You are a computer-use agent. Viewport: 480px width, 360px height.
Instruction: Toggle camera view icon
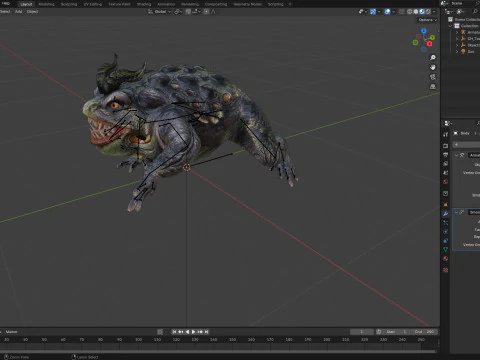click(433, 77)
